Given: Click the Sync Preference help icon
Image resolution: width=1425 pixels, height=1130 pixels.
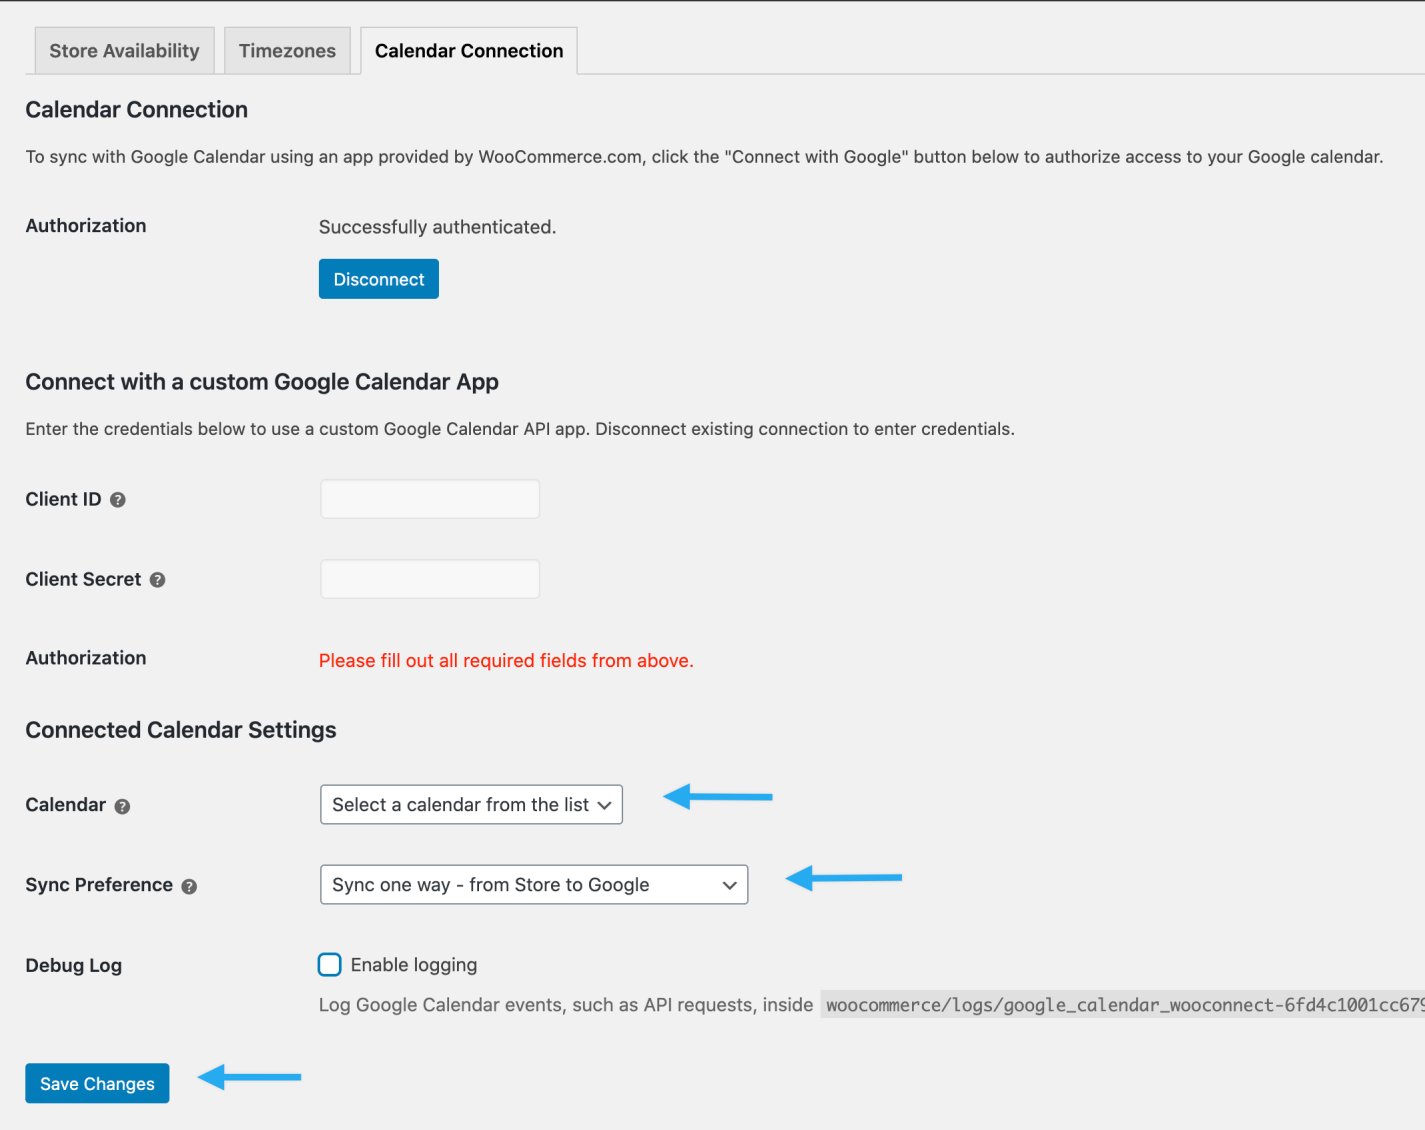Looking at the screenshot, I should point(189,885).
